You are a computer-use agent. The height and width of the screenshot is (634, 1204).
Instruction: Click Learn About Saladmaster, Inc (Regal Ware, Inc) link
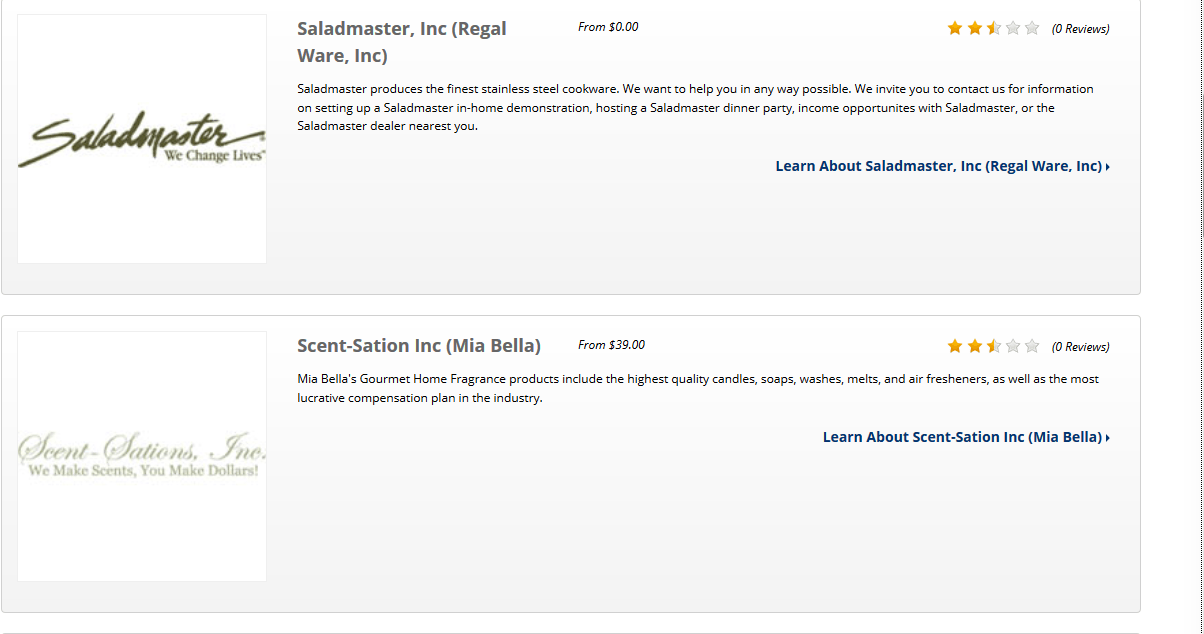click(x=938, y=166)
